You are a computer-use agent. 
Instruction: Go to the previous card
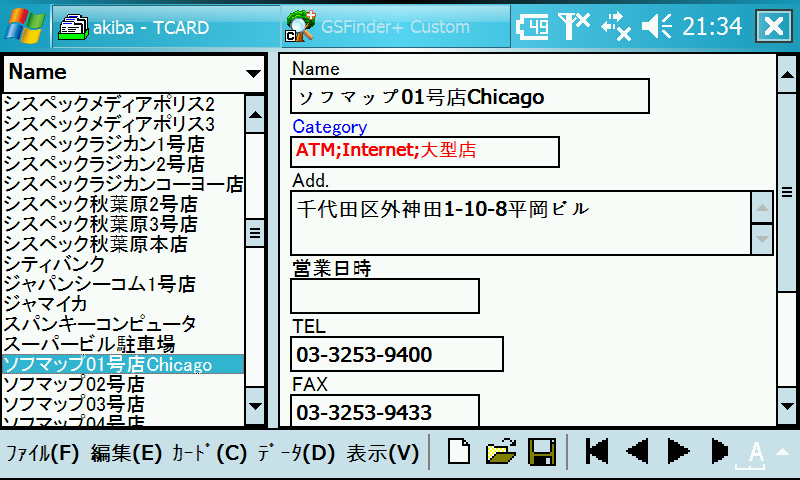(637, 451)
